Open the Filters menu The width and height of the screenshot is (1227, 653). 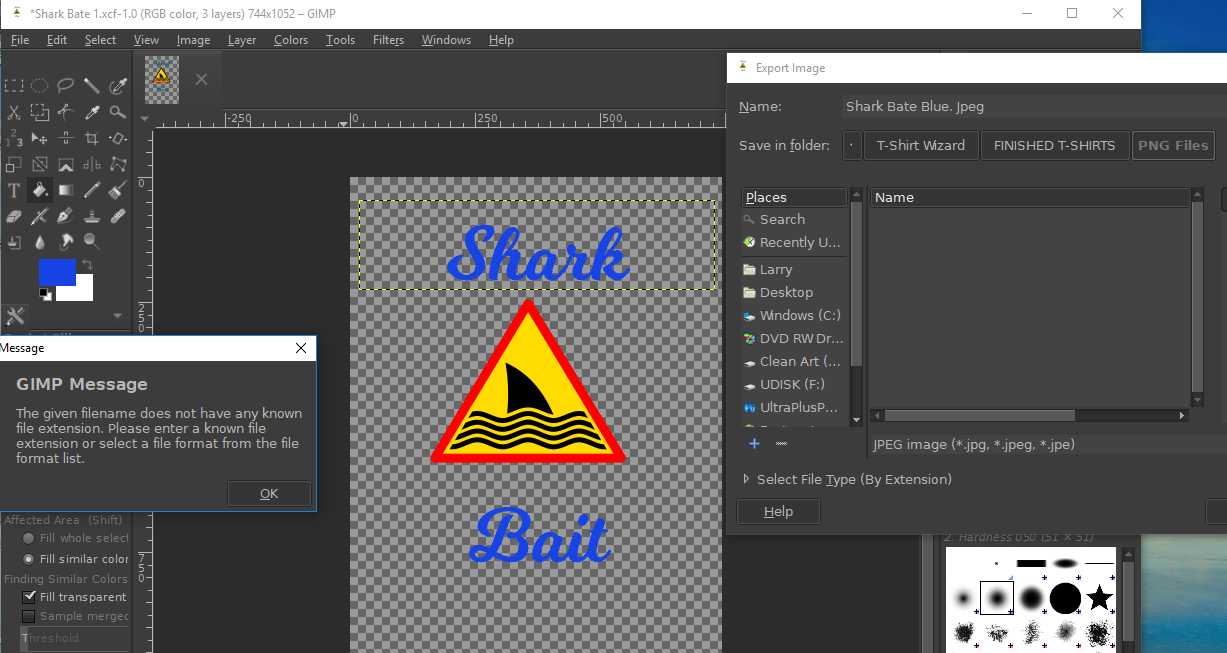click(x=388, y=40)
